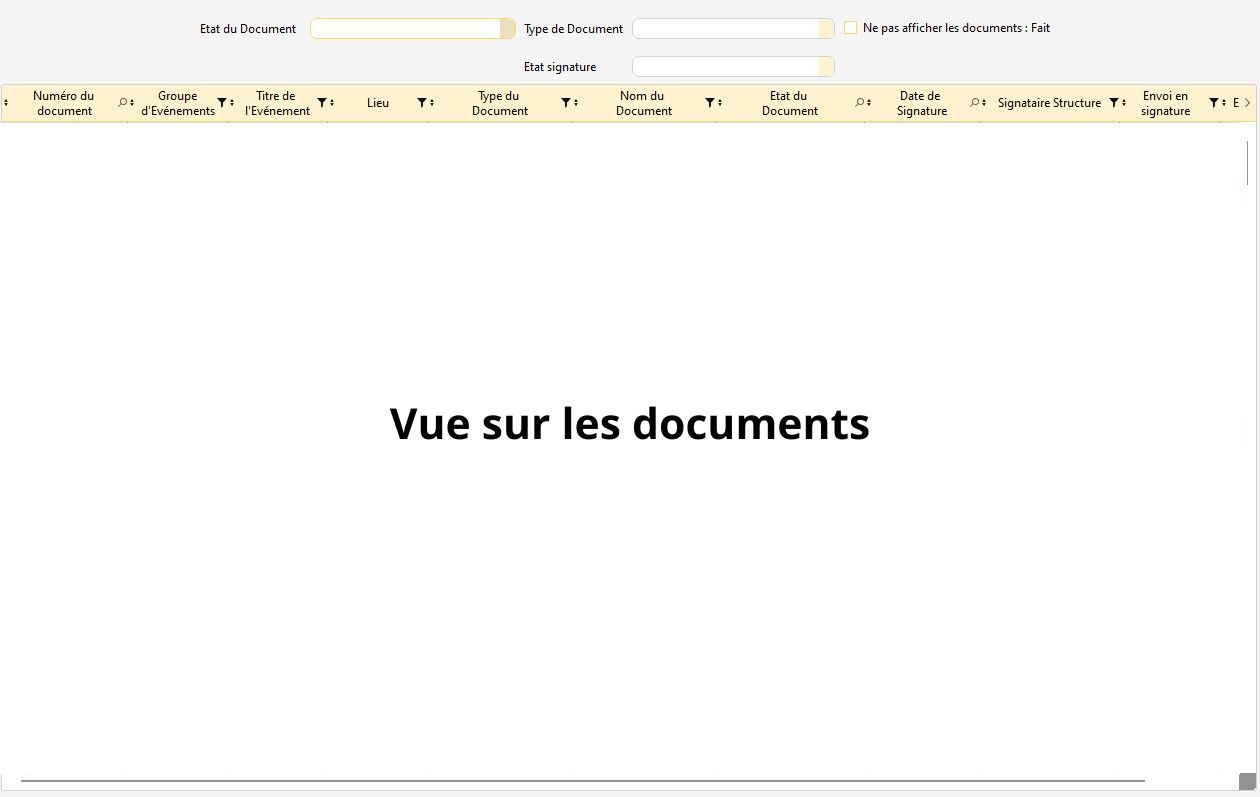Click the magnifier icon in Date de Signature column
The width and height of the screenshot is (1260, 797).
point(974,103)
